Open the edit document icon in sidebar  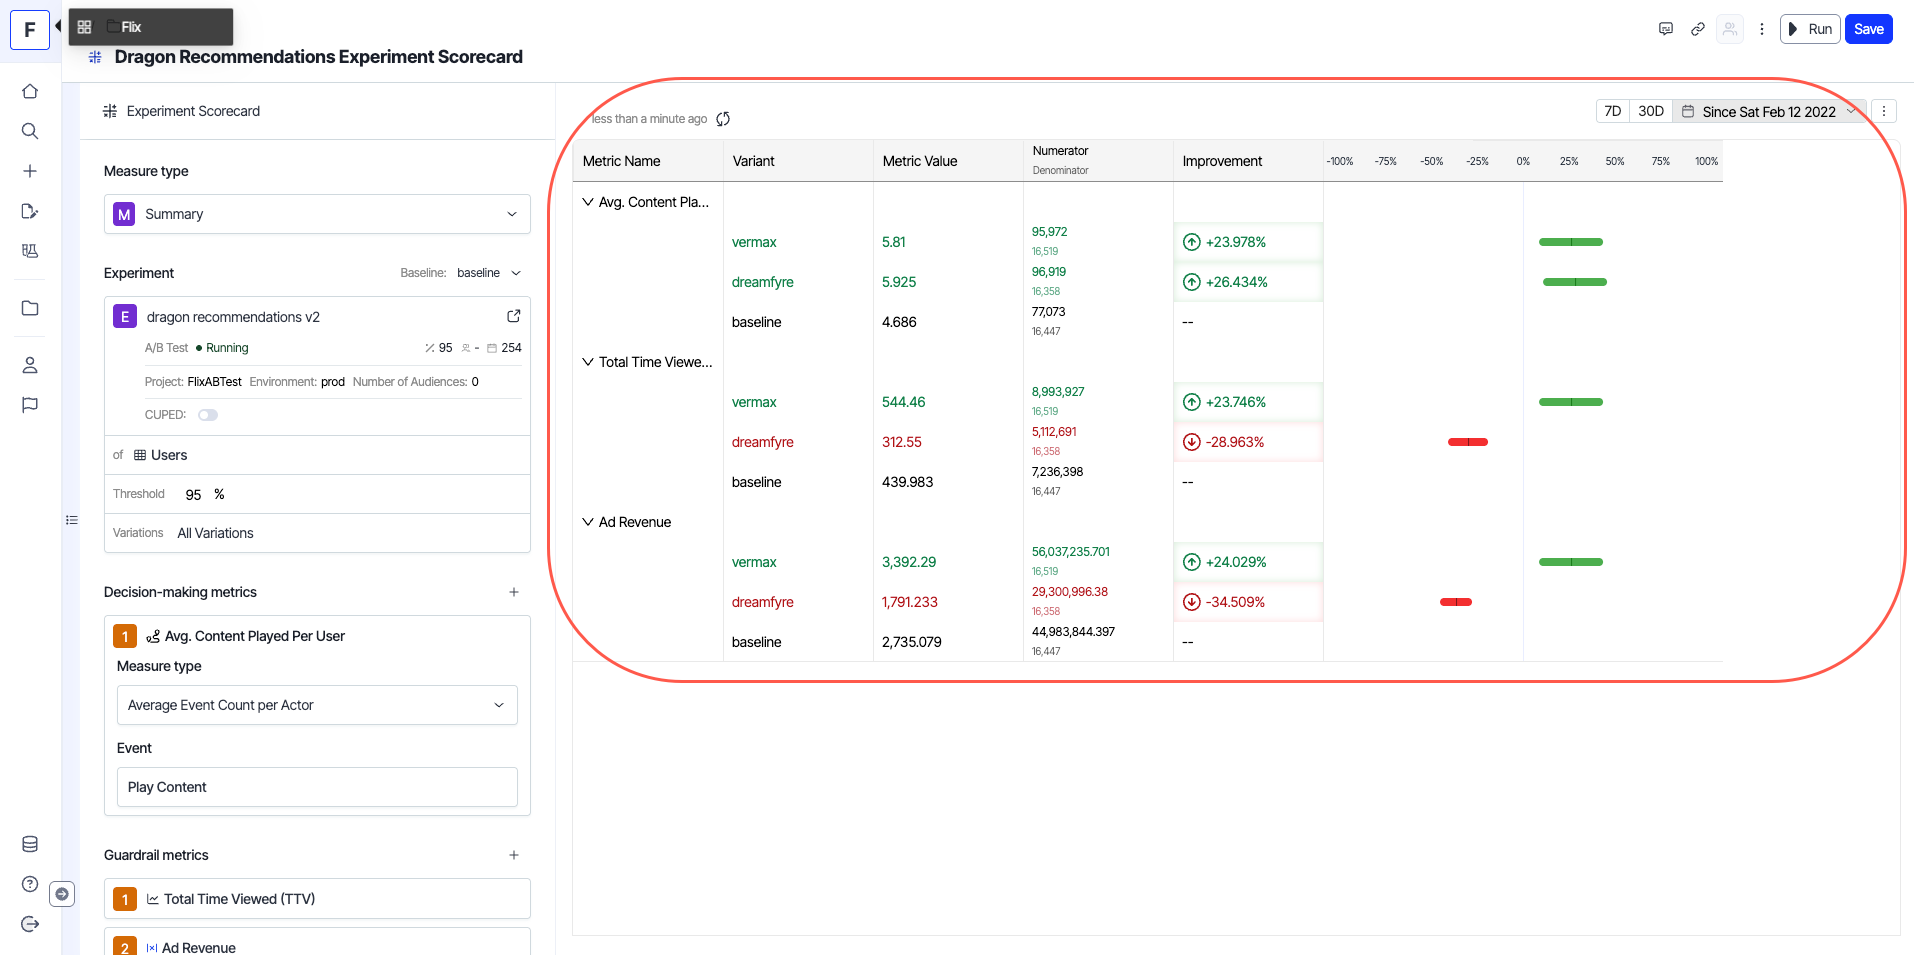tap(30, 211)
